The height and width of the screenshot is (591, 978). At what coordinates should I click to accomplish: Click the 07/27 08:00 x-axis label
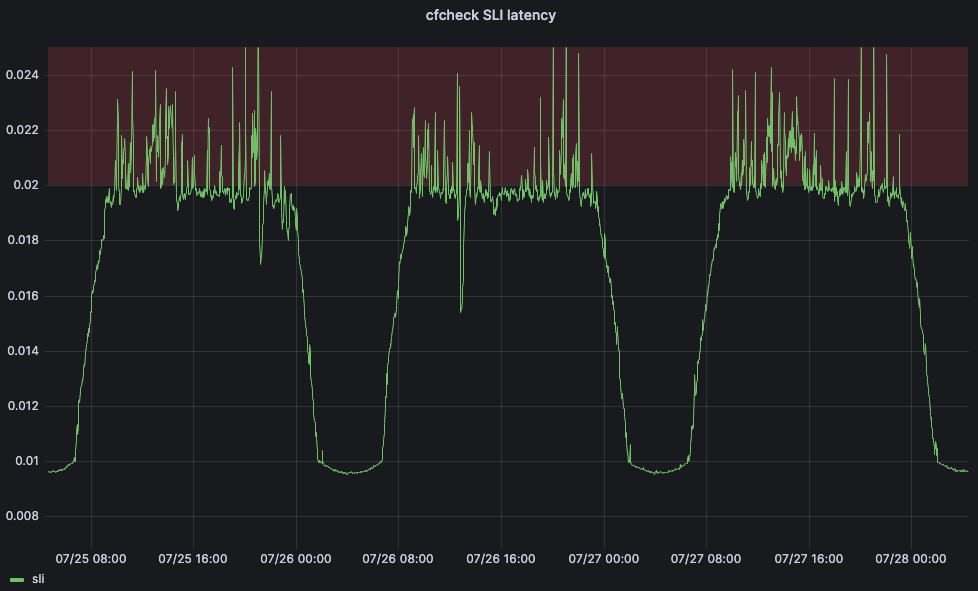(706, 559)
